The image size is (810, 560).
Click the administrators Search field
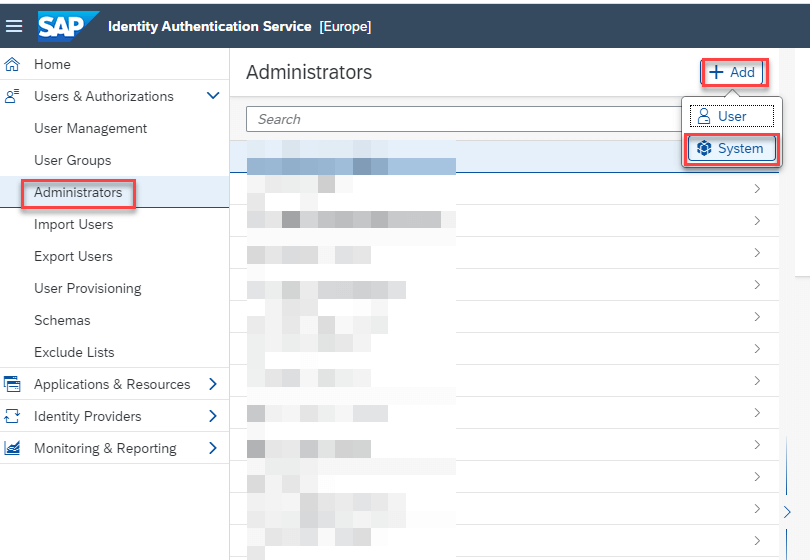click(463, 119)
